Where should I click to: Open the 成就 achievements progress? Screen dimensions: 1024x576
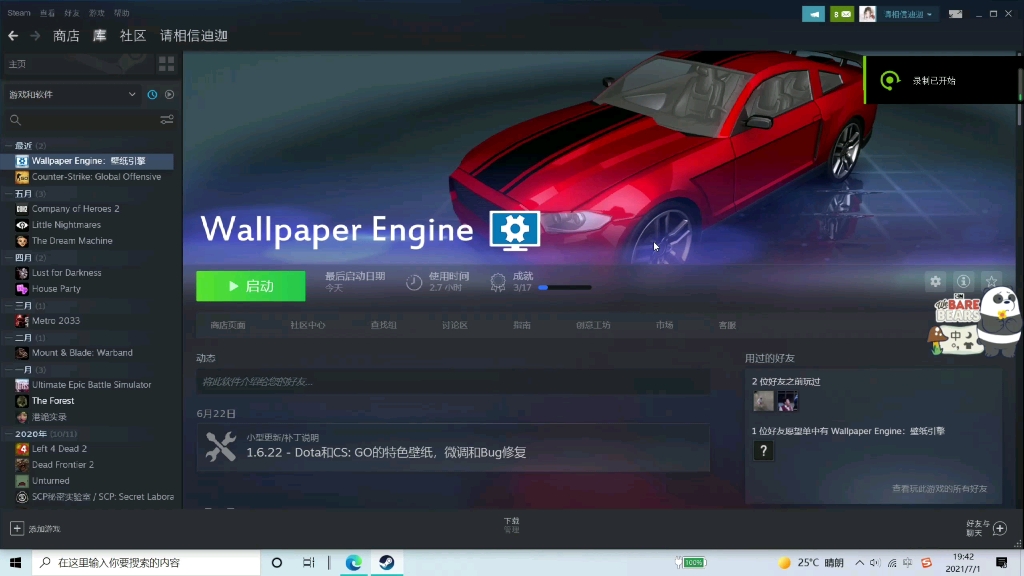pos(541,282)
